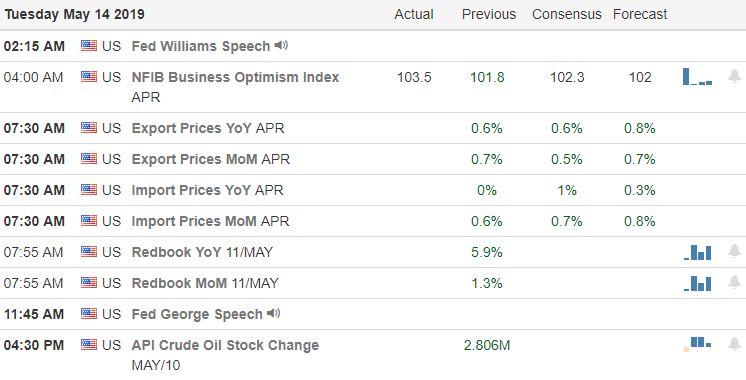This screenshot has height=380, width=746.
Task: Open the Export Prices MoM indicator link
Action: point(194,159)
